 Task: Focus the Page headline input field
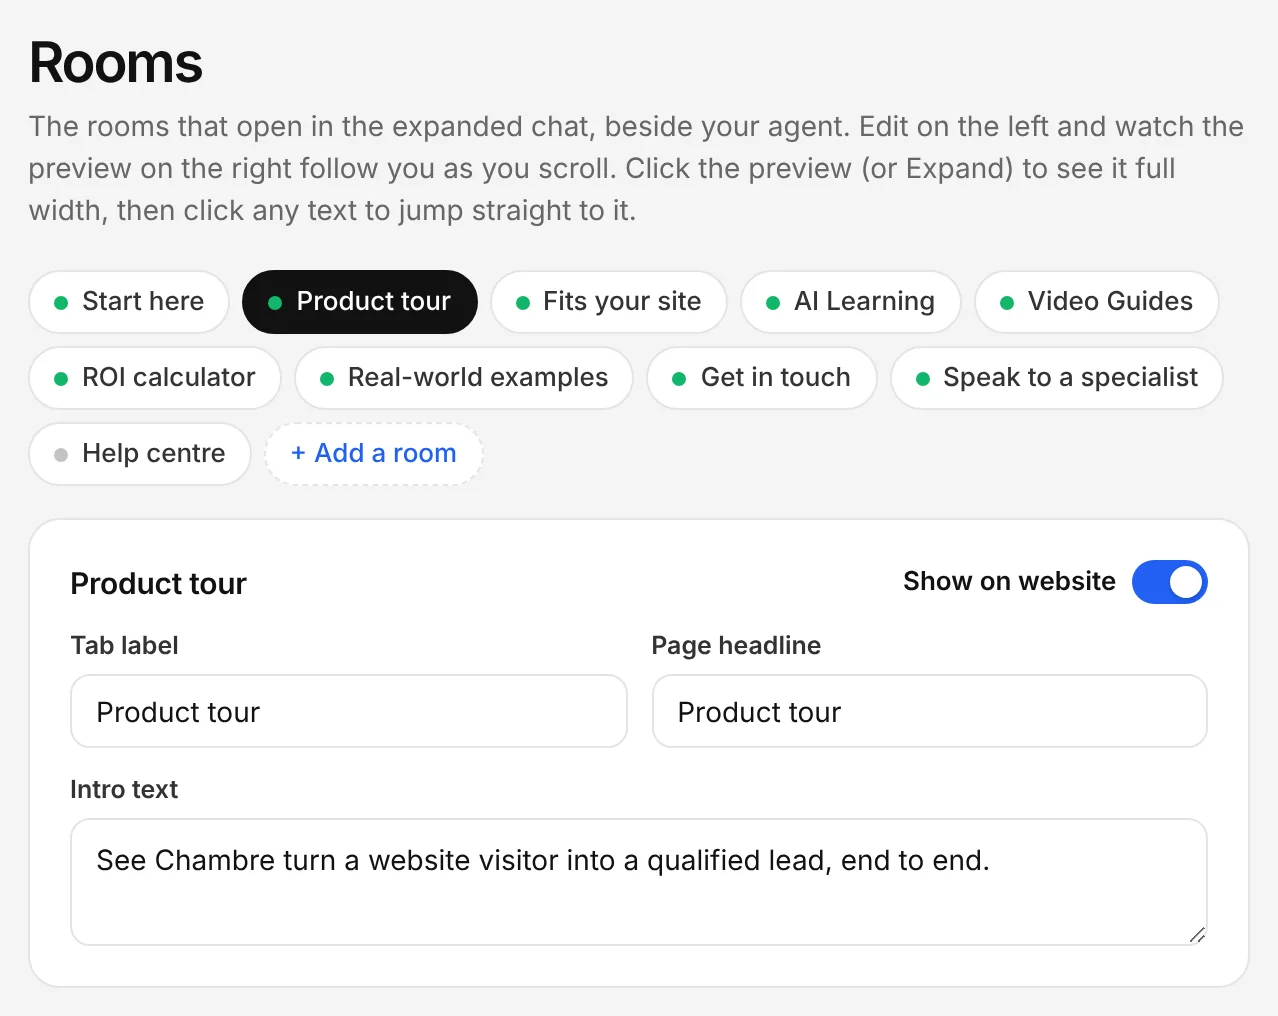tap(930, 711)
